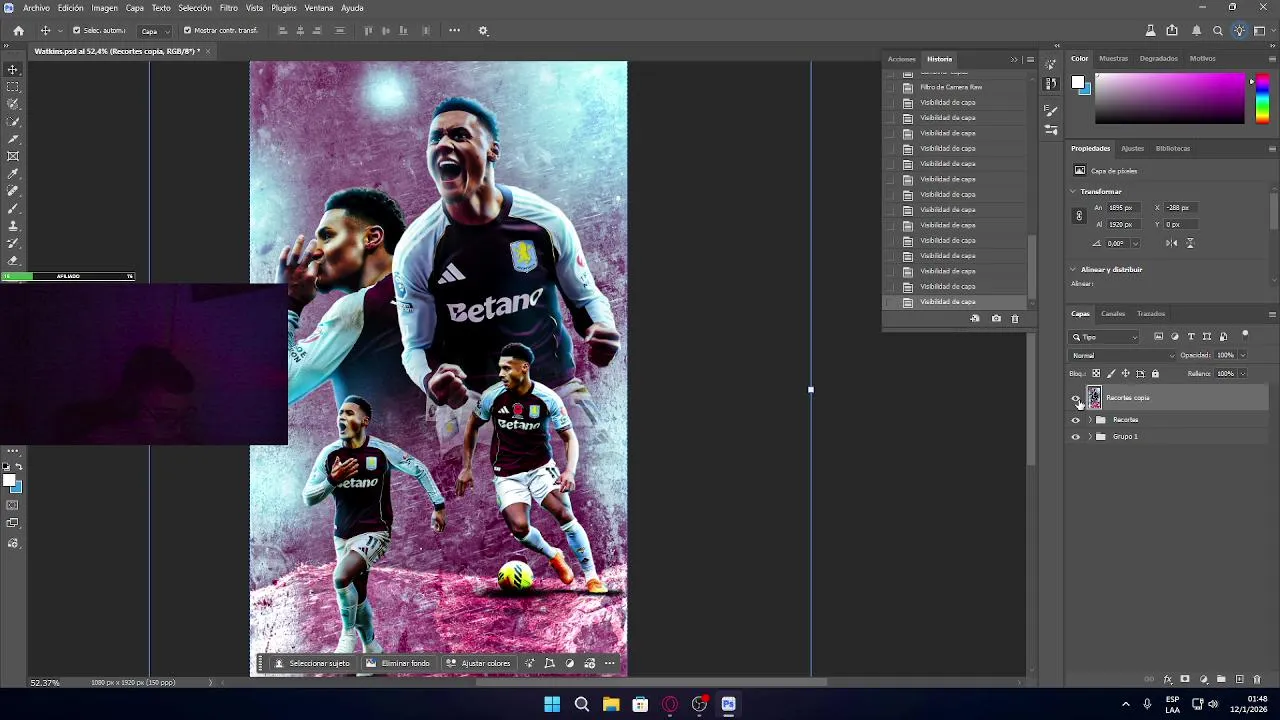The image size is (1280, 720).
Task: Pick a color in the Color panel field
Action: pos(1170,99)
